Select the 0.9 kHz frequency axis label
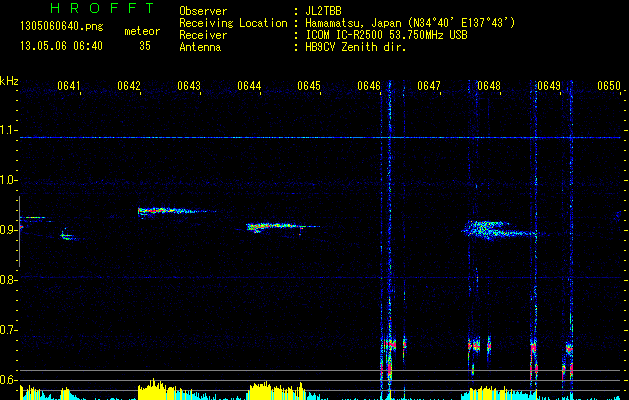The width and height of the screenshot is (629, 400). [x=10, y=231]
